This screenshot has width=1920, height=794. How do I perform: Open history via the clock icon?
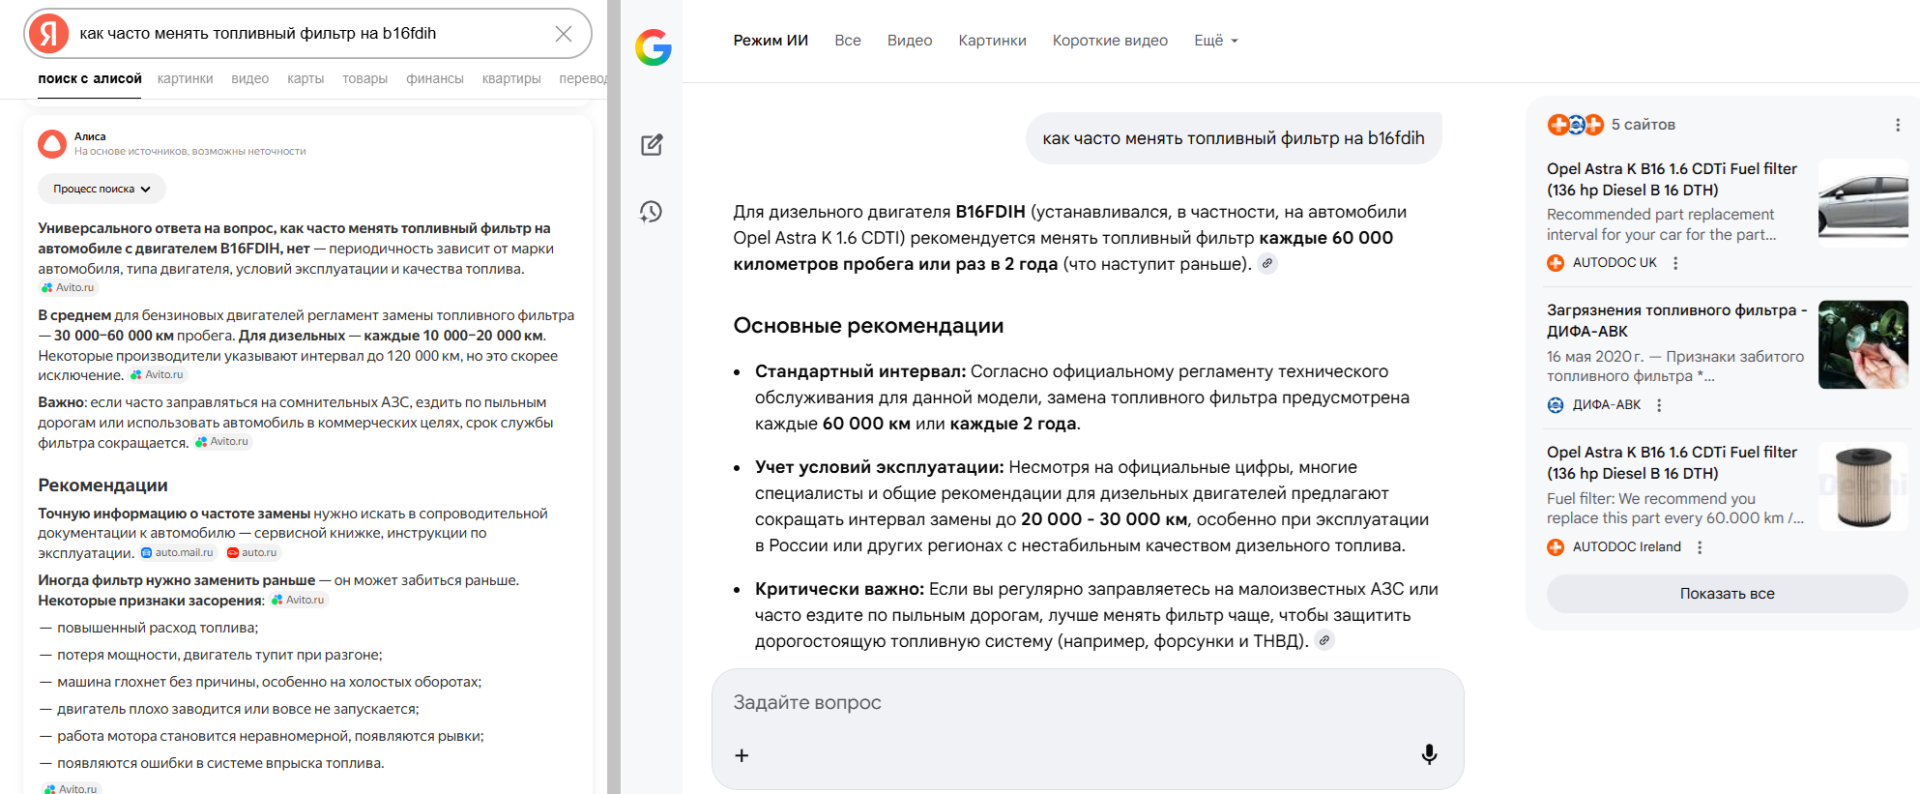651,212
